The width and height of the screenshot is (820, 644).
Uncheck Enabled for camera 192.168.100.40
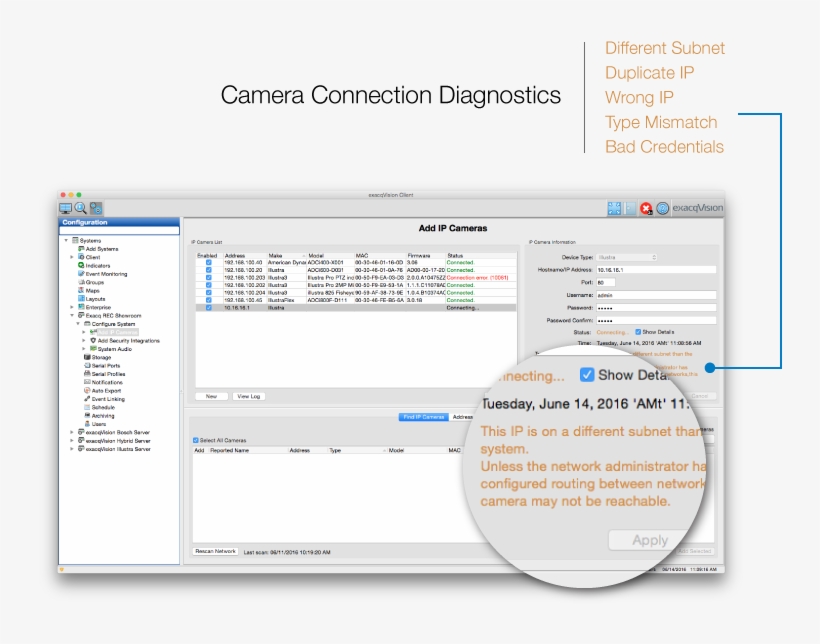(209, 263)
